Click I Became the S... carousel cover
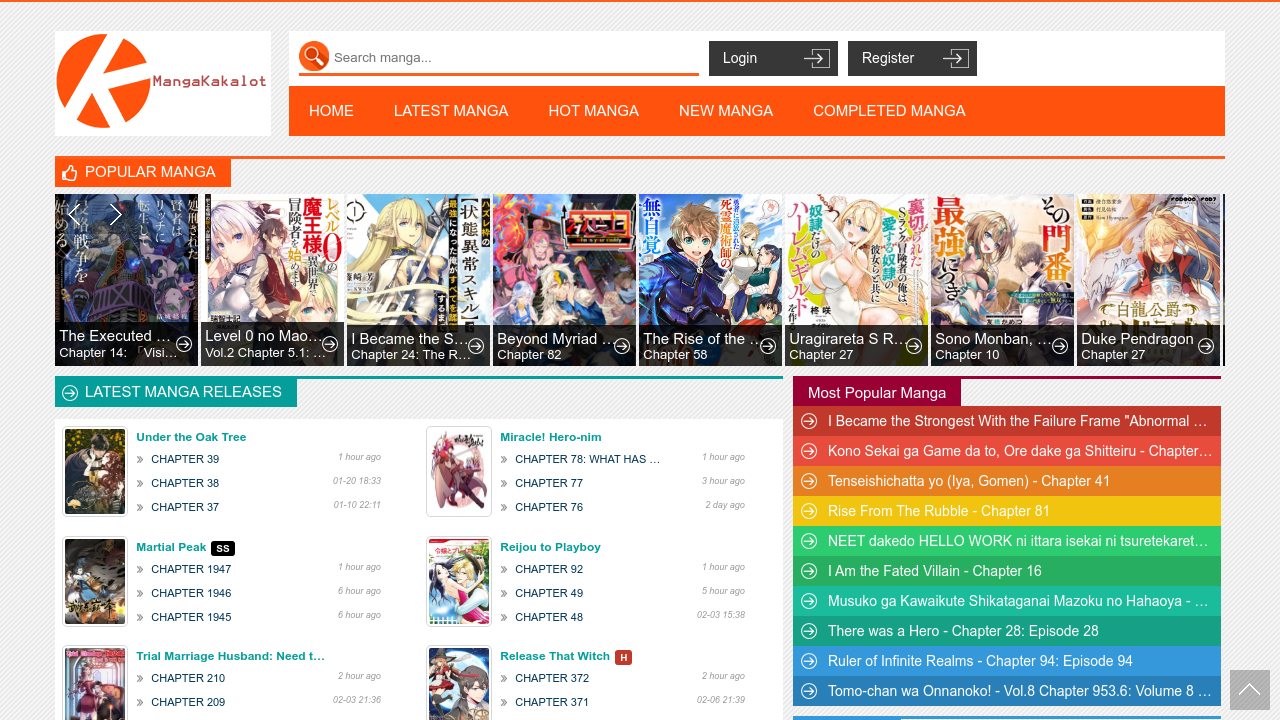Image resolution: width=1280 pixels, height=720 pixels. click(x=419, y=280)
